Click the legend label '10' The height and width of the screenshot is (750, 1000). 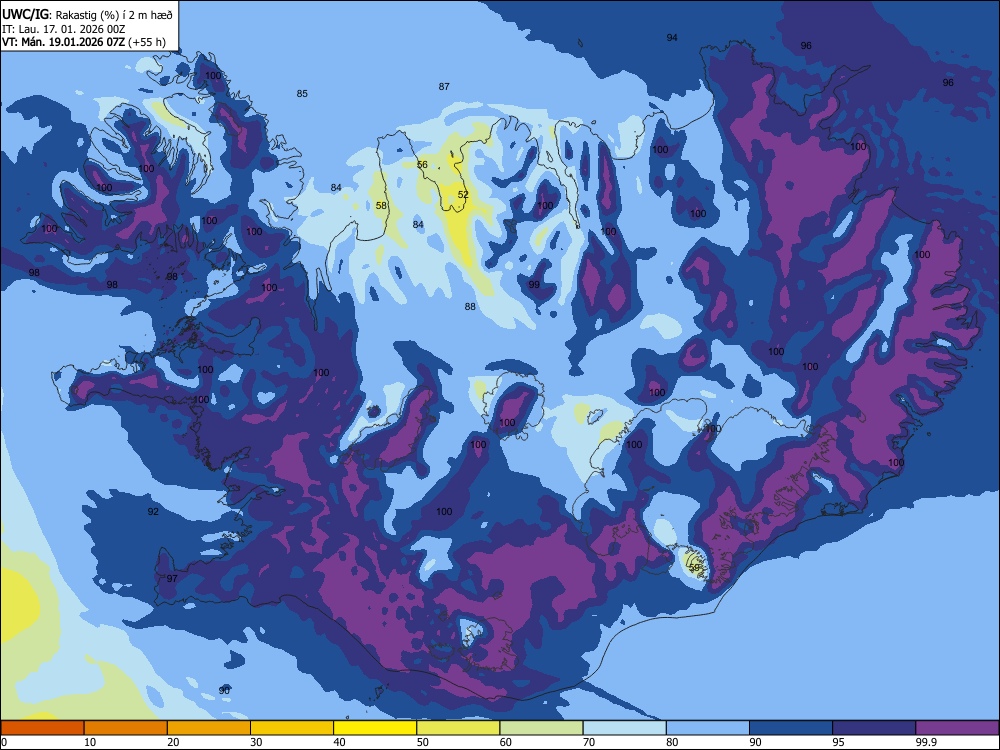pyautogui.click(x=90, y=742)
